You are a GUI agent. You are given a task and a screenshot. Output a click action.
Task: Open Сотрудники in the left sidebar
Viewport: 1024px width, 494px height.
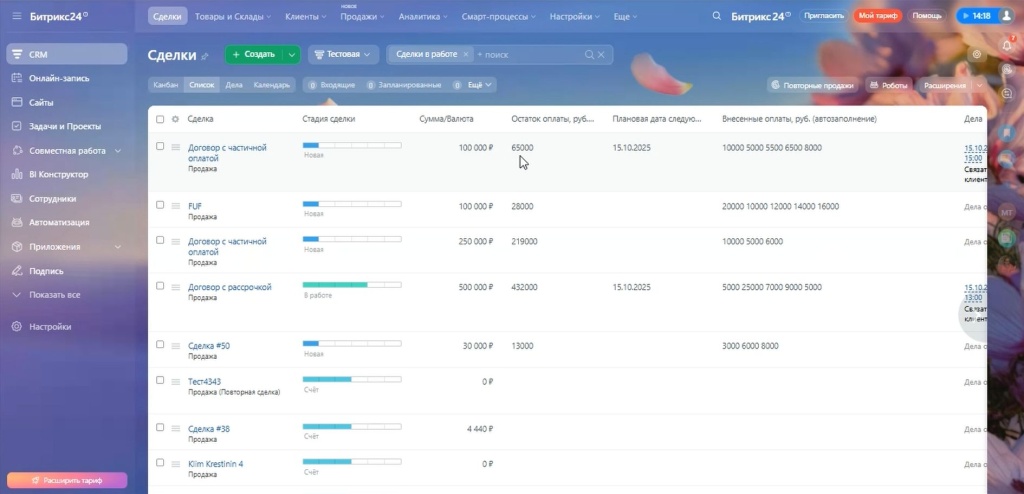pos(52,198)
